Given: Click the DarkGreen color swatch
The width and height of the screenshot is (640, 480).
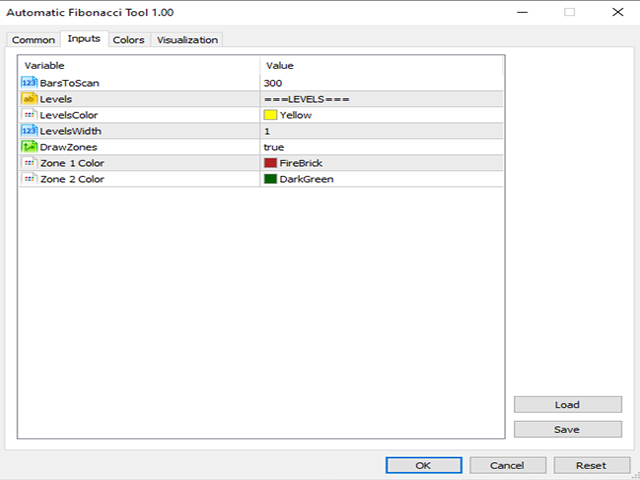Looking at the screenshot, I should click(270, 179).
